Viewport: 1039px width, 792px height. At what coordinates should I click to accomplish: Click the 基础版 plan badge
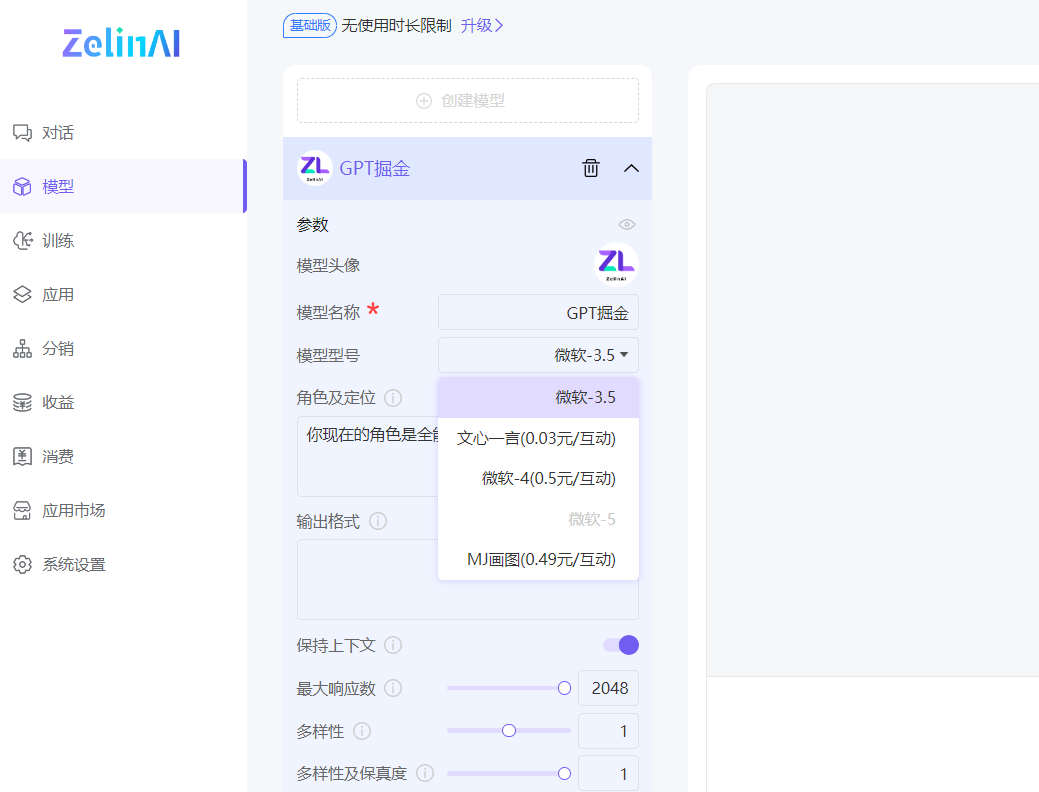pyautogui.click(x=310, y=26)
